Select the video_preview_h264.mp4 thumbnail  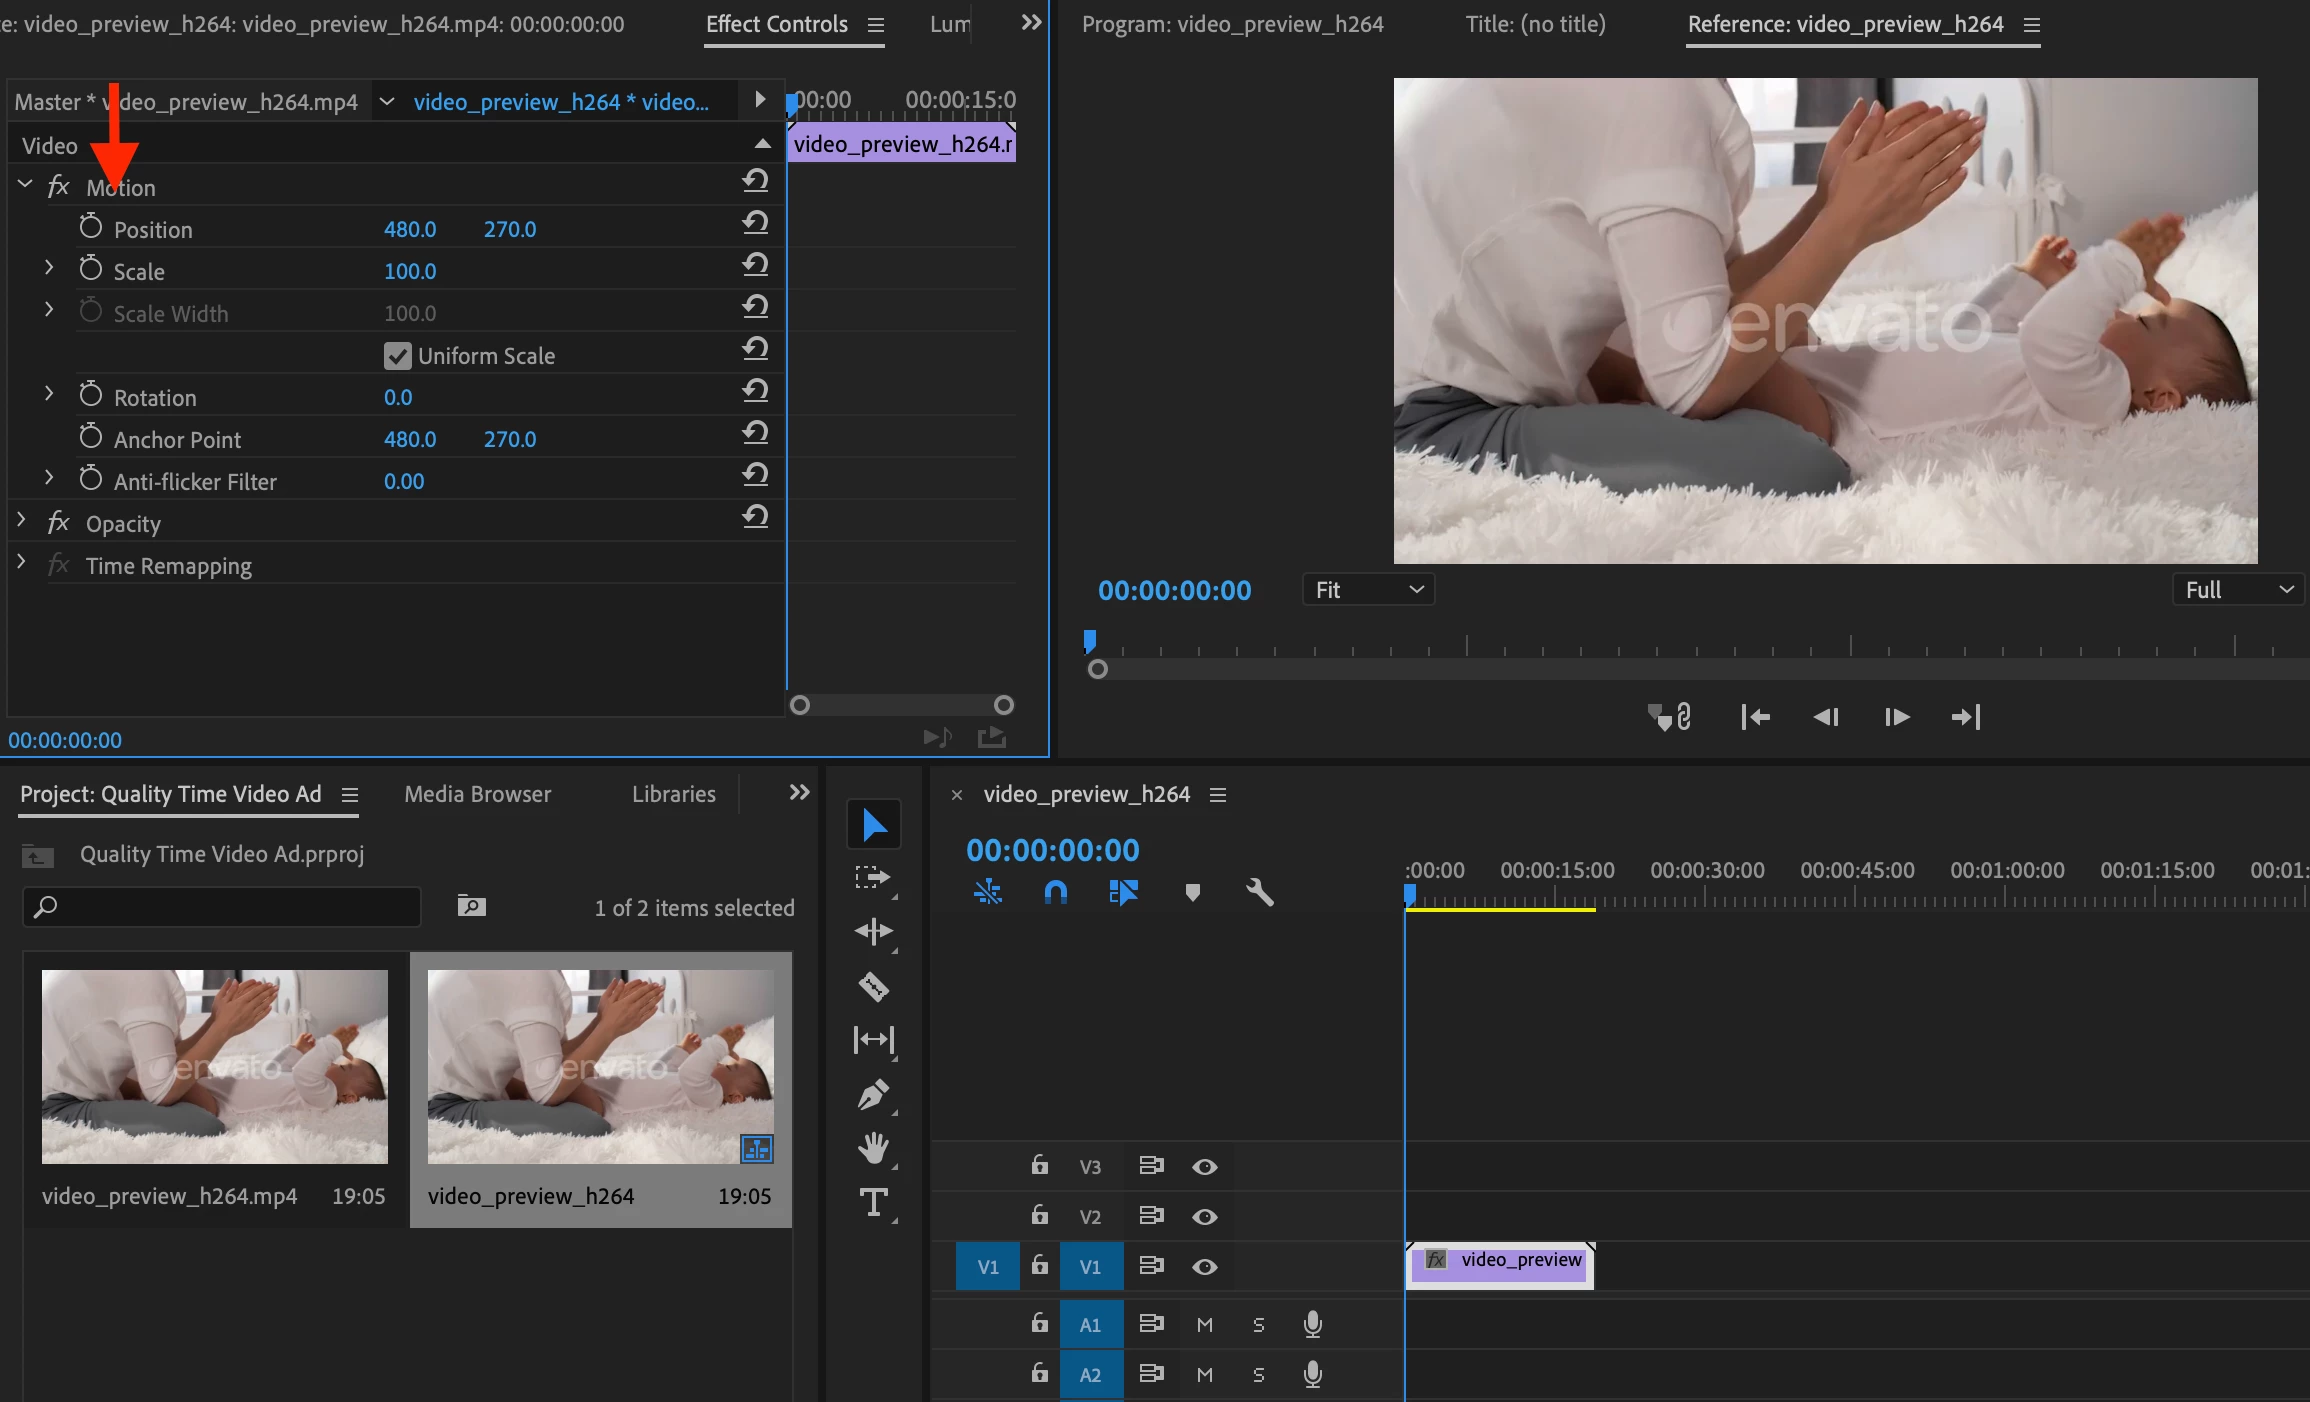coord(214,1066)
